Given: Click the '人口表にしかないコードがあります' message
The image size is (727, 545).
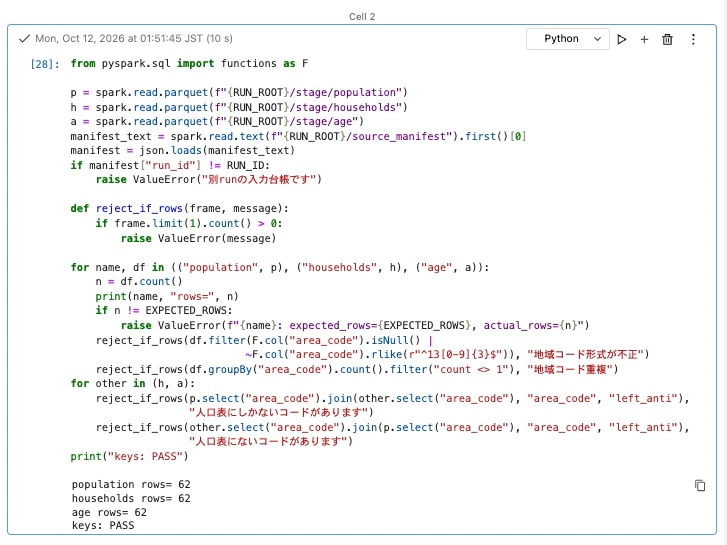Looking at the screenshot, I should 281,412.
